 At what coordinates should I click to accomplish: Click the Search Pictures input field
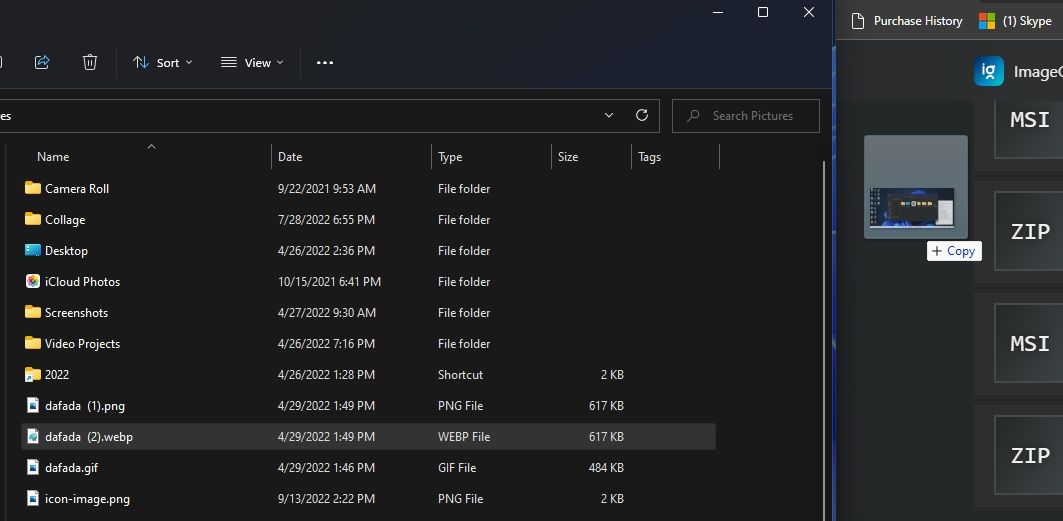click(752, 116)
